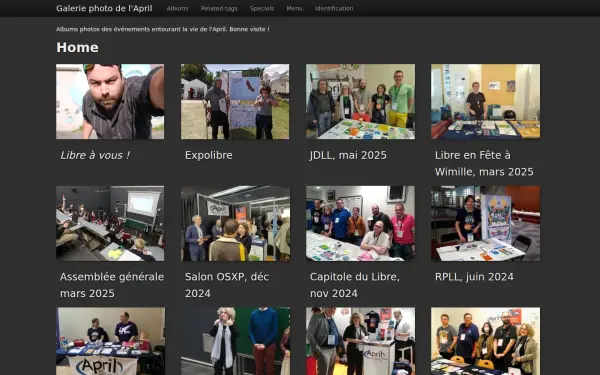600x375 pixels.
Task: Open the Libre à vous ! album thumbnail
Action: (x=110, y=101)
